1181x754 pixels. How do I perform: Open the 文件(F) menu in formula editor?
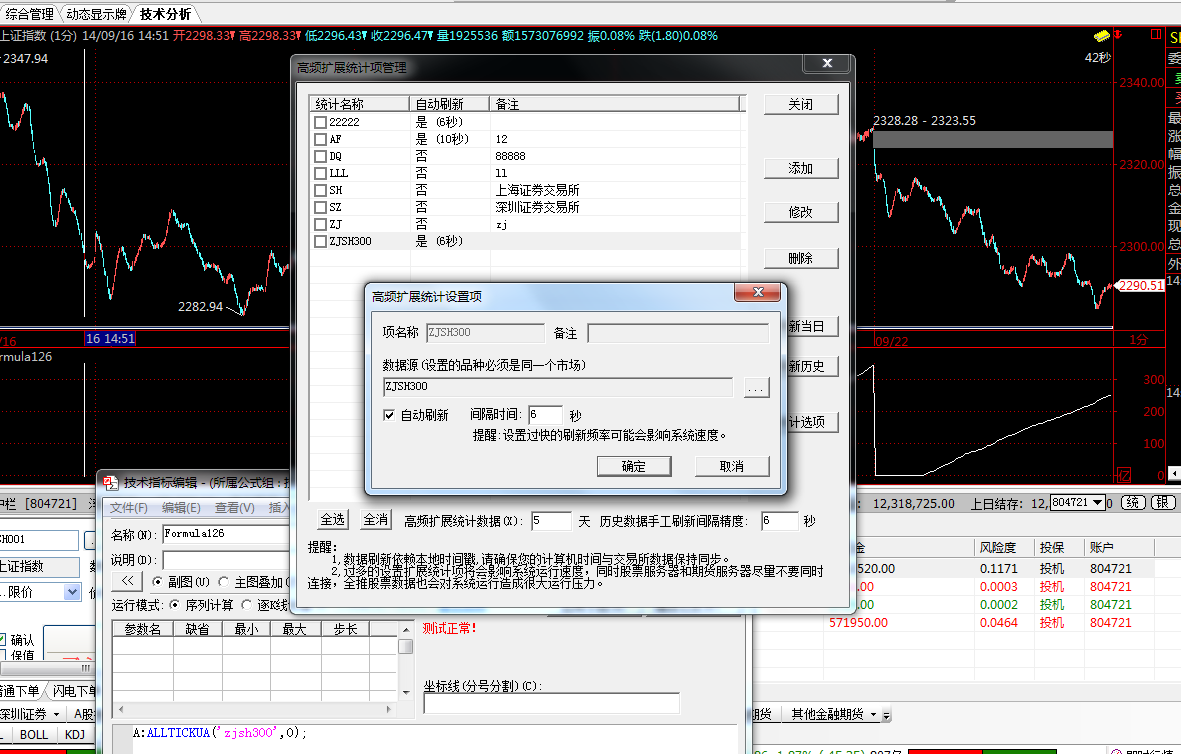tap(129, 508)
